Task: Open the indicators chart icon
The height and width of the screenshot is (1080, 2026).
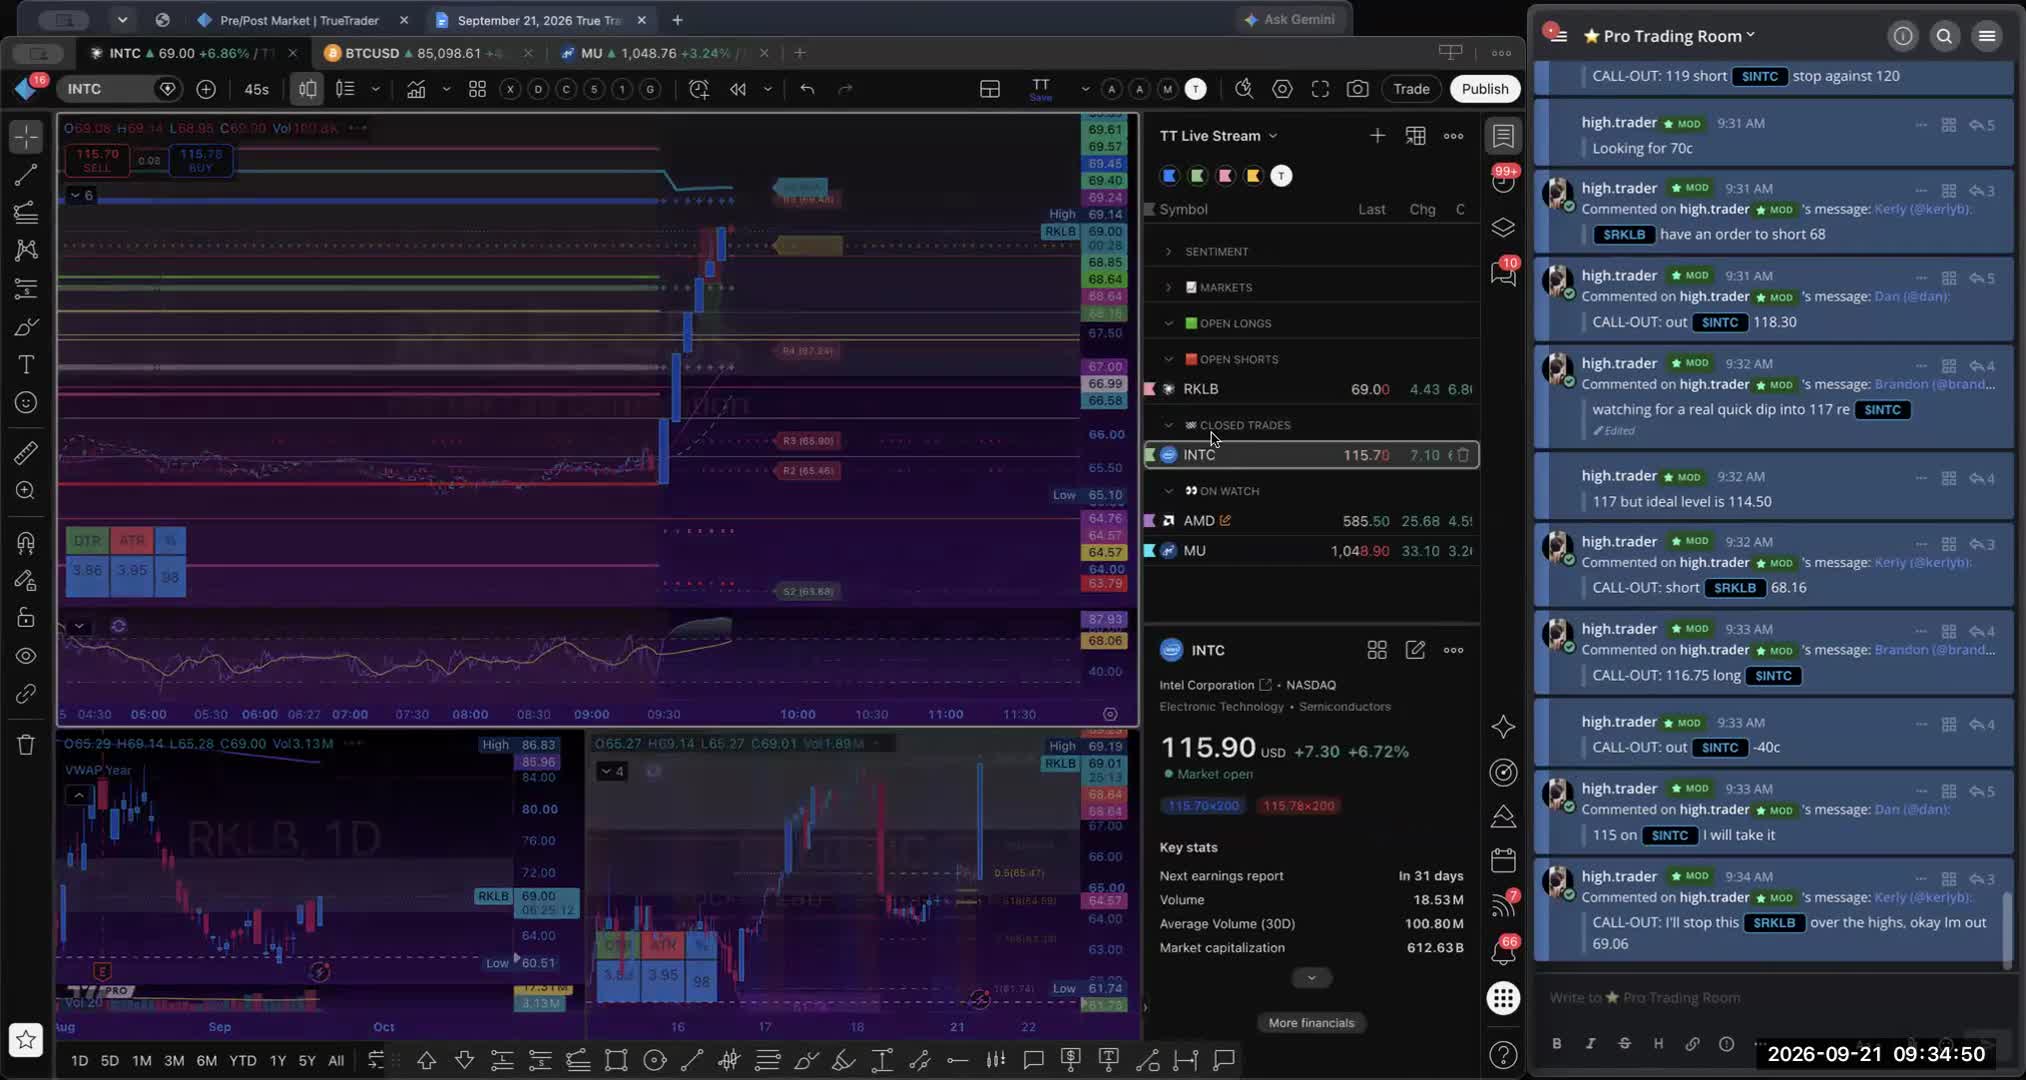Action: tap(416, 89)
